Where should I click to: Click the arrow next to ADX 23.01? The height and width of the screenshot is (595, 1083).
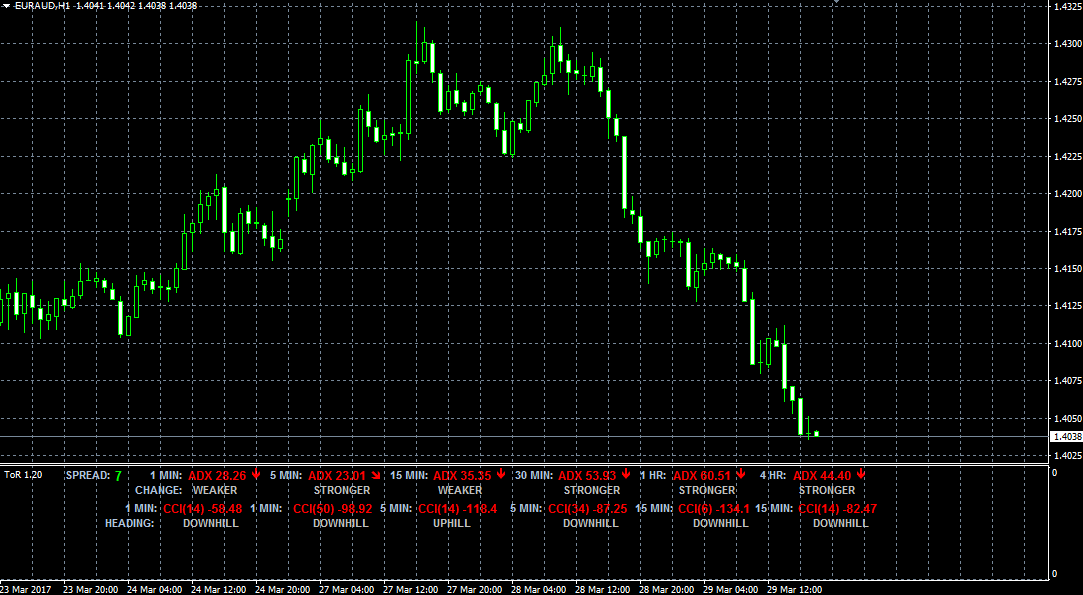[x=375, y=474]
